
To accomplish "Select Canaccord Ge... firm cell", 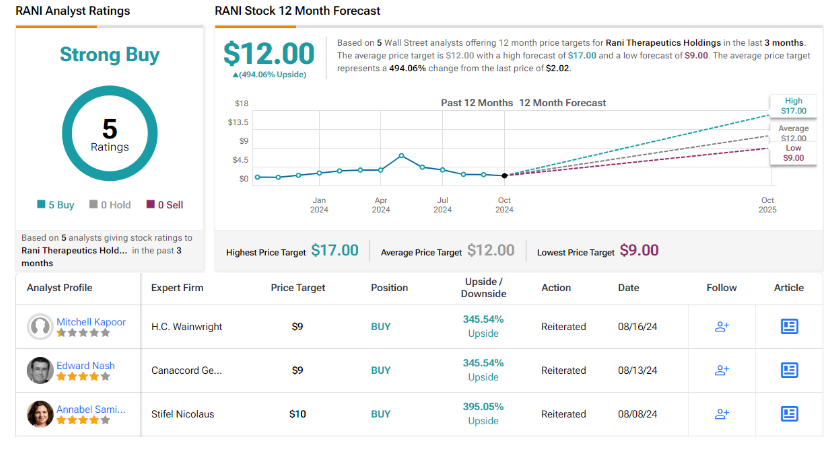I will coord(187,370).
